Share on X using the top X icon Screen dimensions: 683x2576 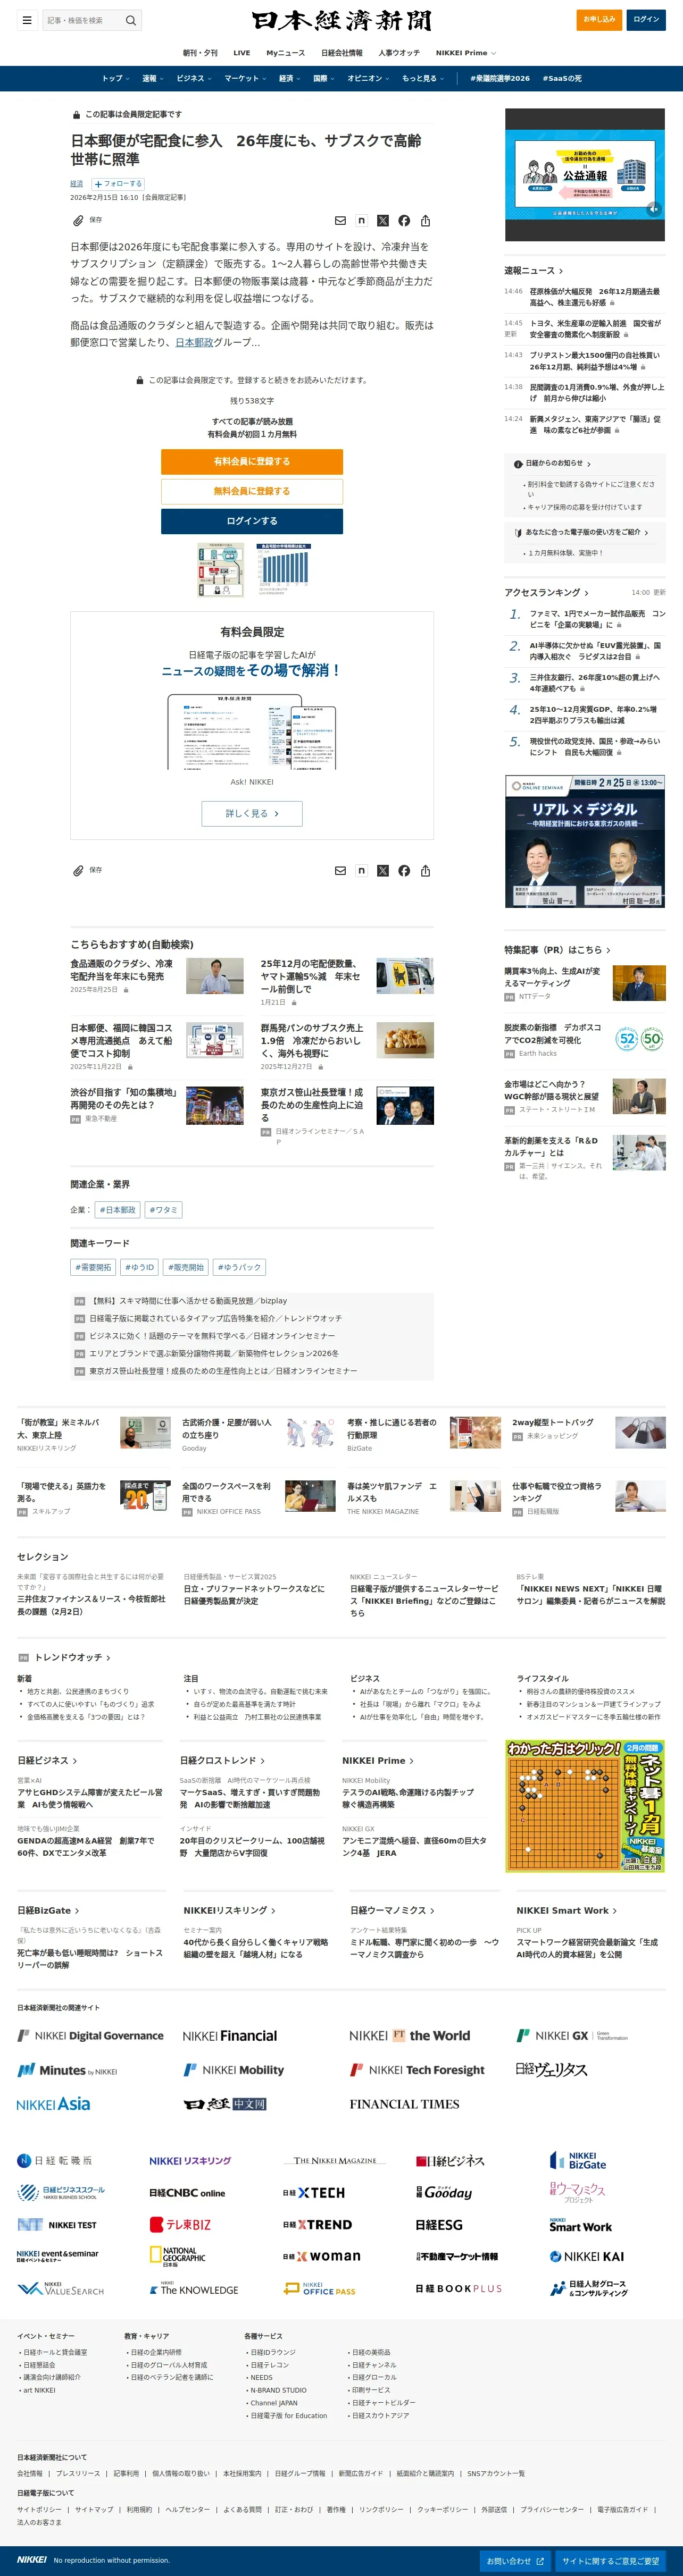(383, 221)
